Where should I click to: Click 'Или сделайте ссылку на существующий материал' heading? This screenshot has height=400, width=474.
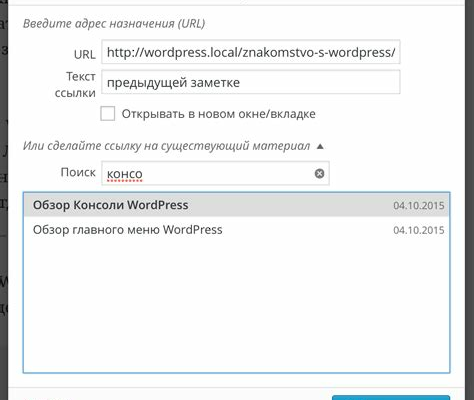pyautogui.click(x=166, y=146)
